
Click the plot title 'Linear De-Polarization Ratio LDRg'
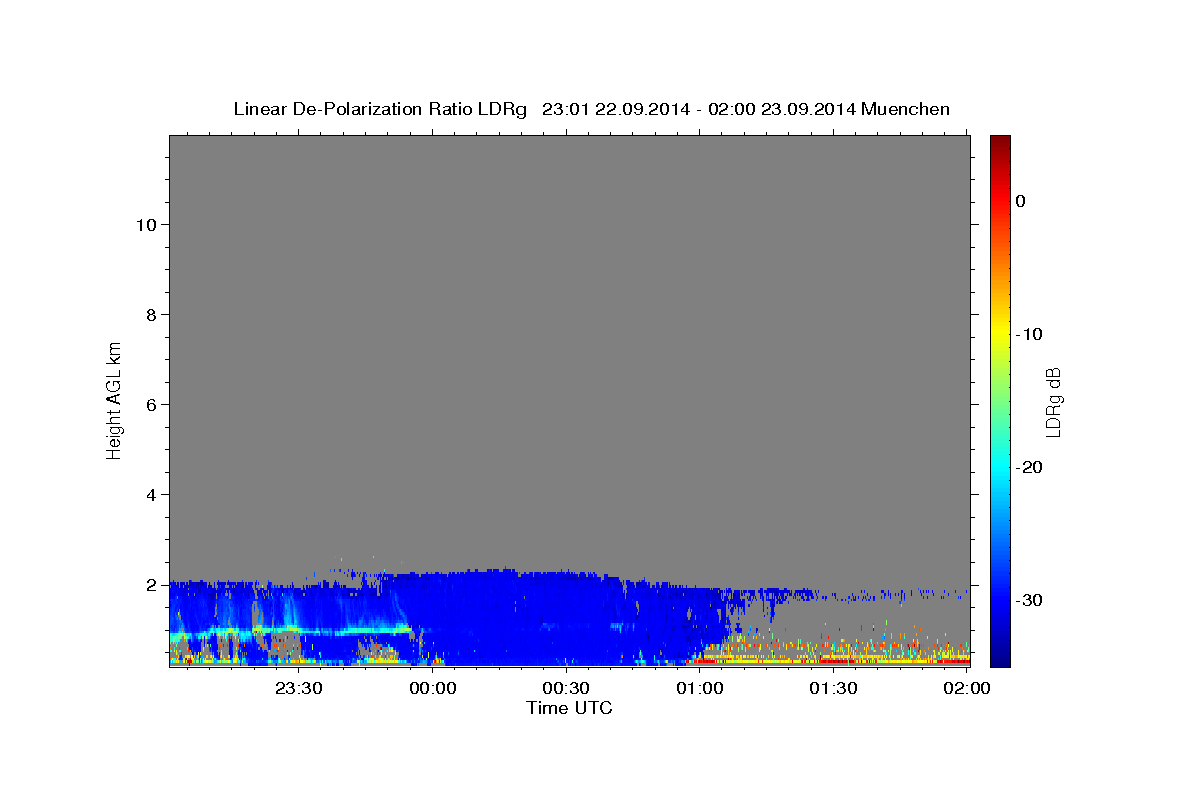379,109
